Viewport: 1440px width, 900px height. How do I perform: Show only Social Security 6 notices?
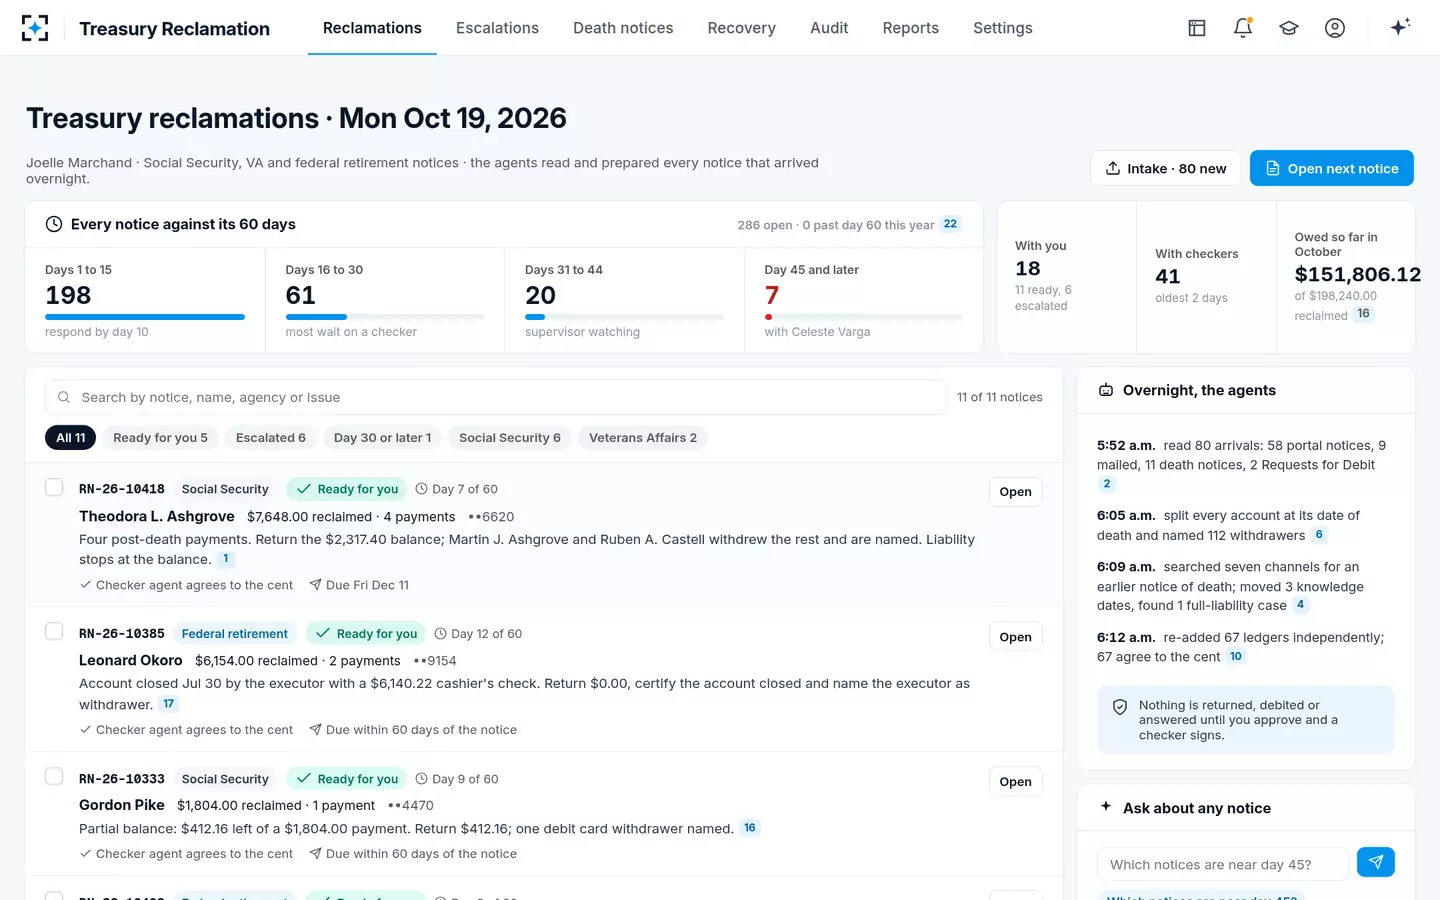point(510,438)
